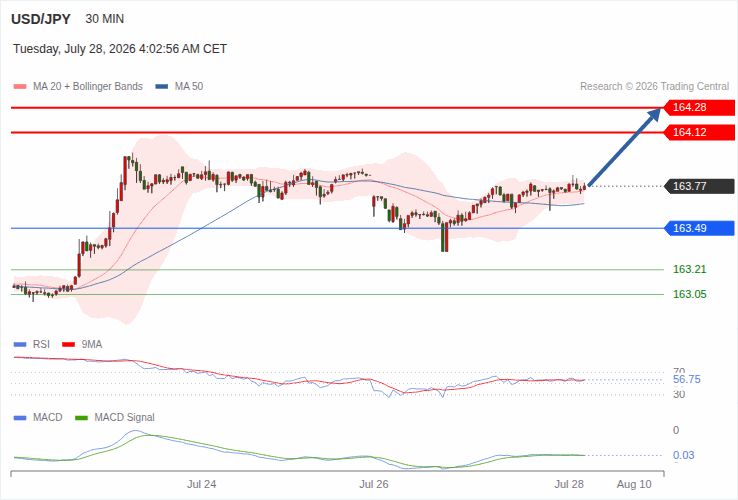Click the 164.28 red resistance price tag
This screenshot has width=738, height=500.
click(699, 107)
